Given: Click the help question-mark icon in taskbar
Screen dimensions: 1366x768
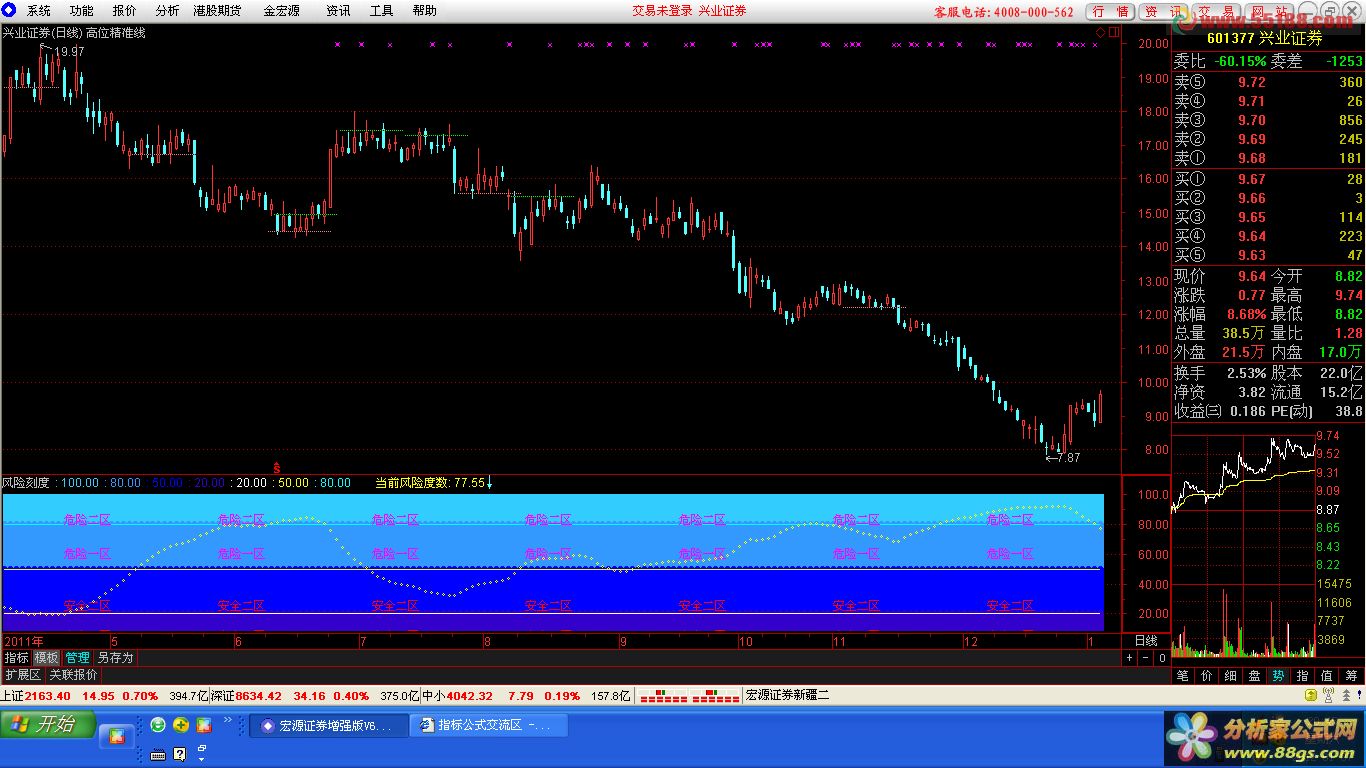Looking at the screenshot, I should tap(180, 754).
